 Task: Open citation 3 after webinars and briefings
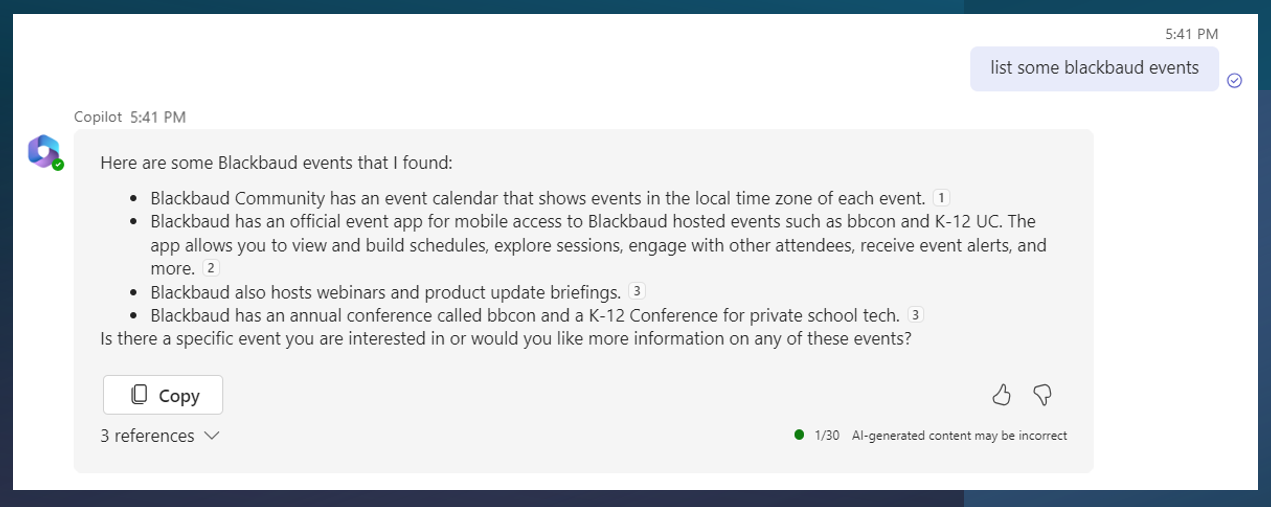(636, 291)
